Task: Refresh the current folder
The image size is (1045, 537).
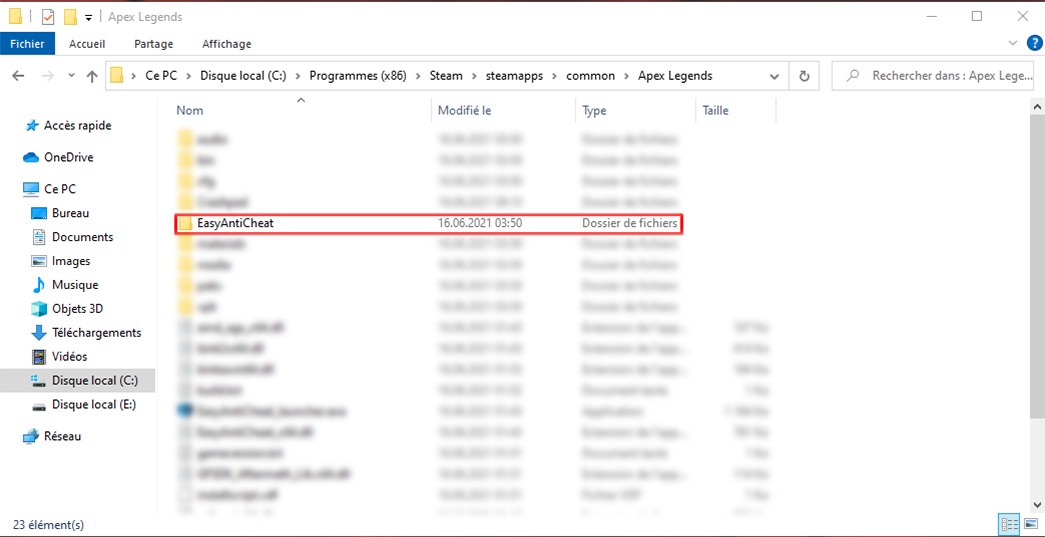Action: [x=804, y=76]
